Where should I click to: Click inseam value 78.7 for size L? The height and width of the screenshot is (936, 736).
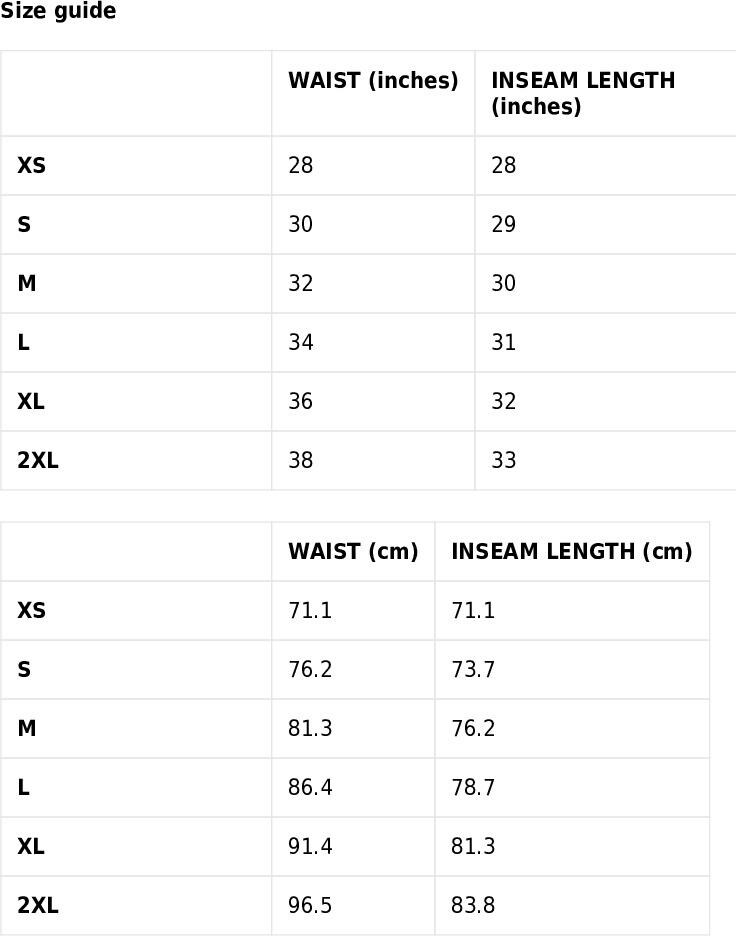(x=473, y=787)
